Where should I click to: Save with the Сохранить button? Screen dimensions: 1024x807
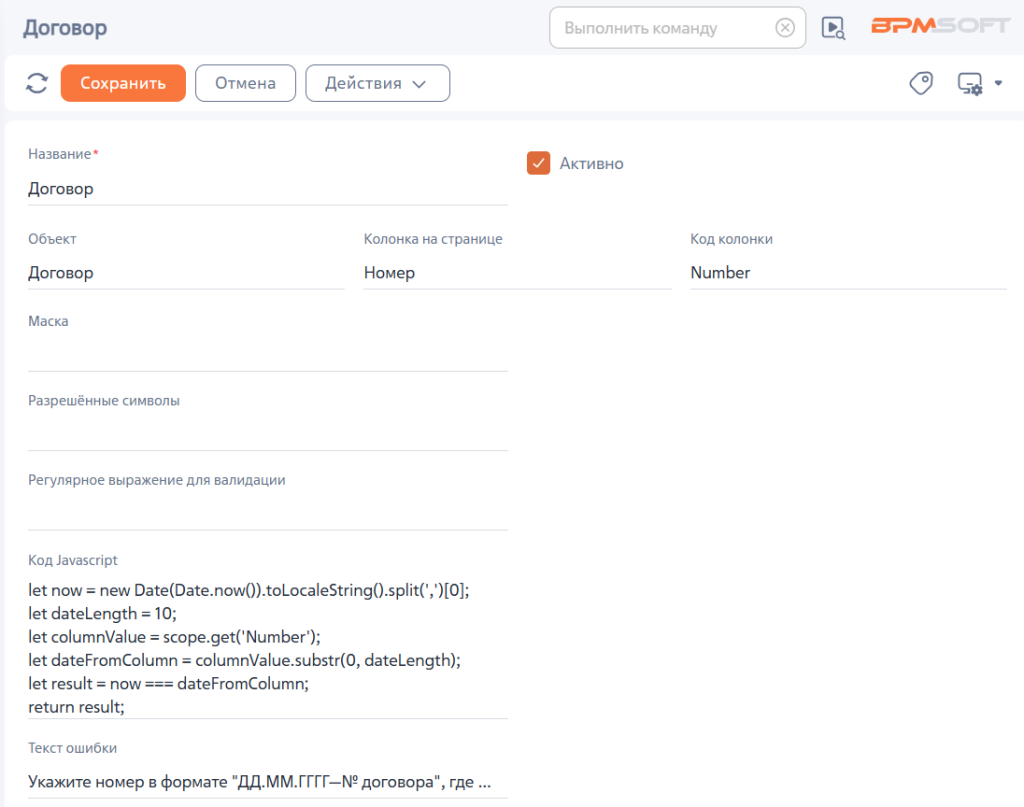123,83
